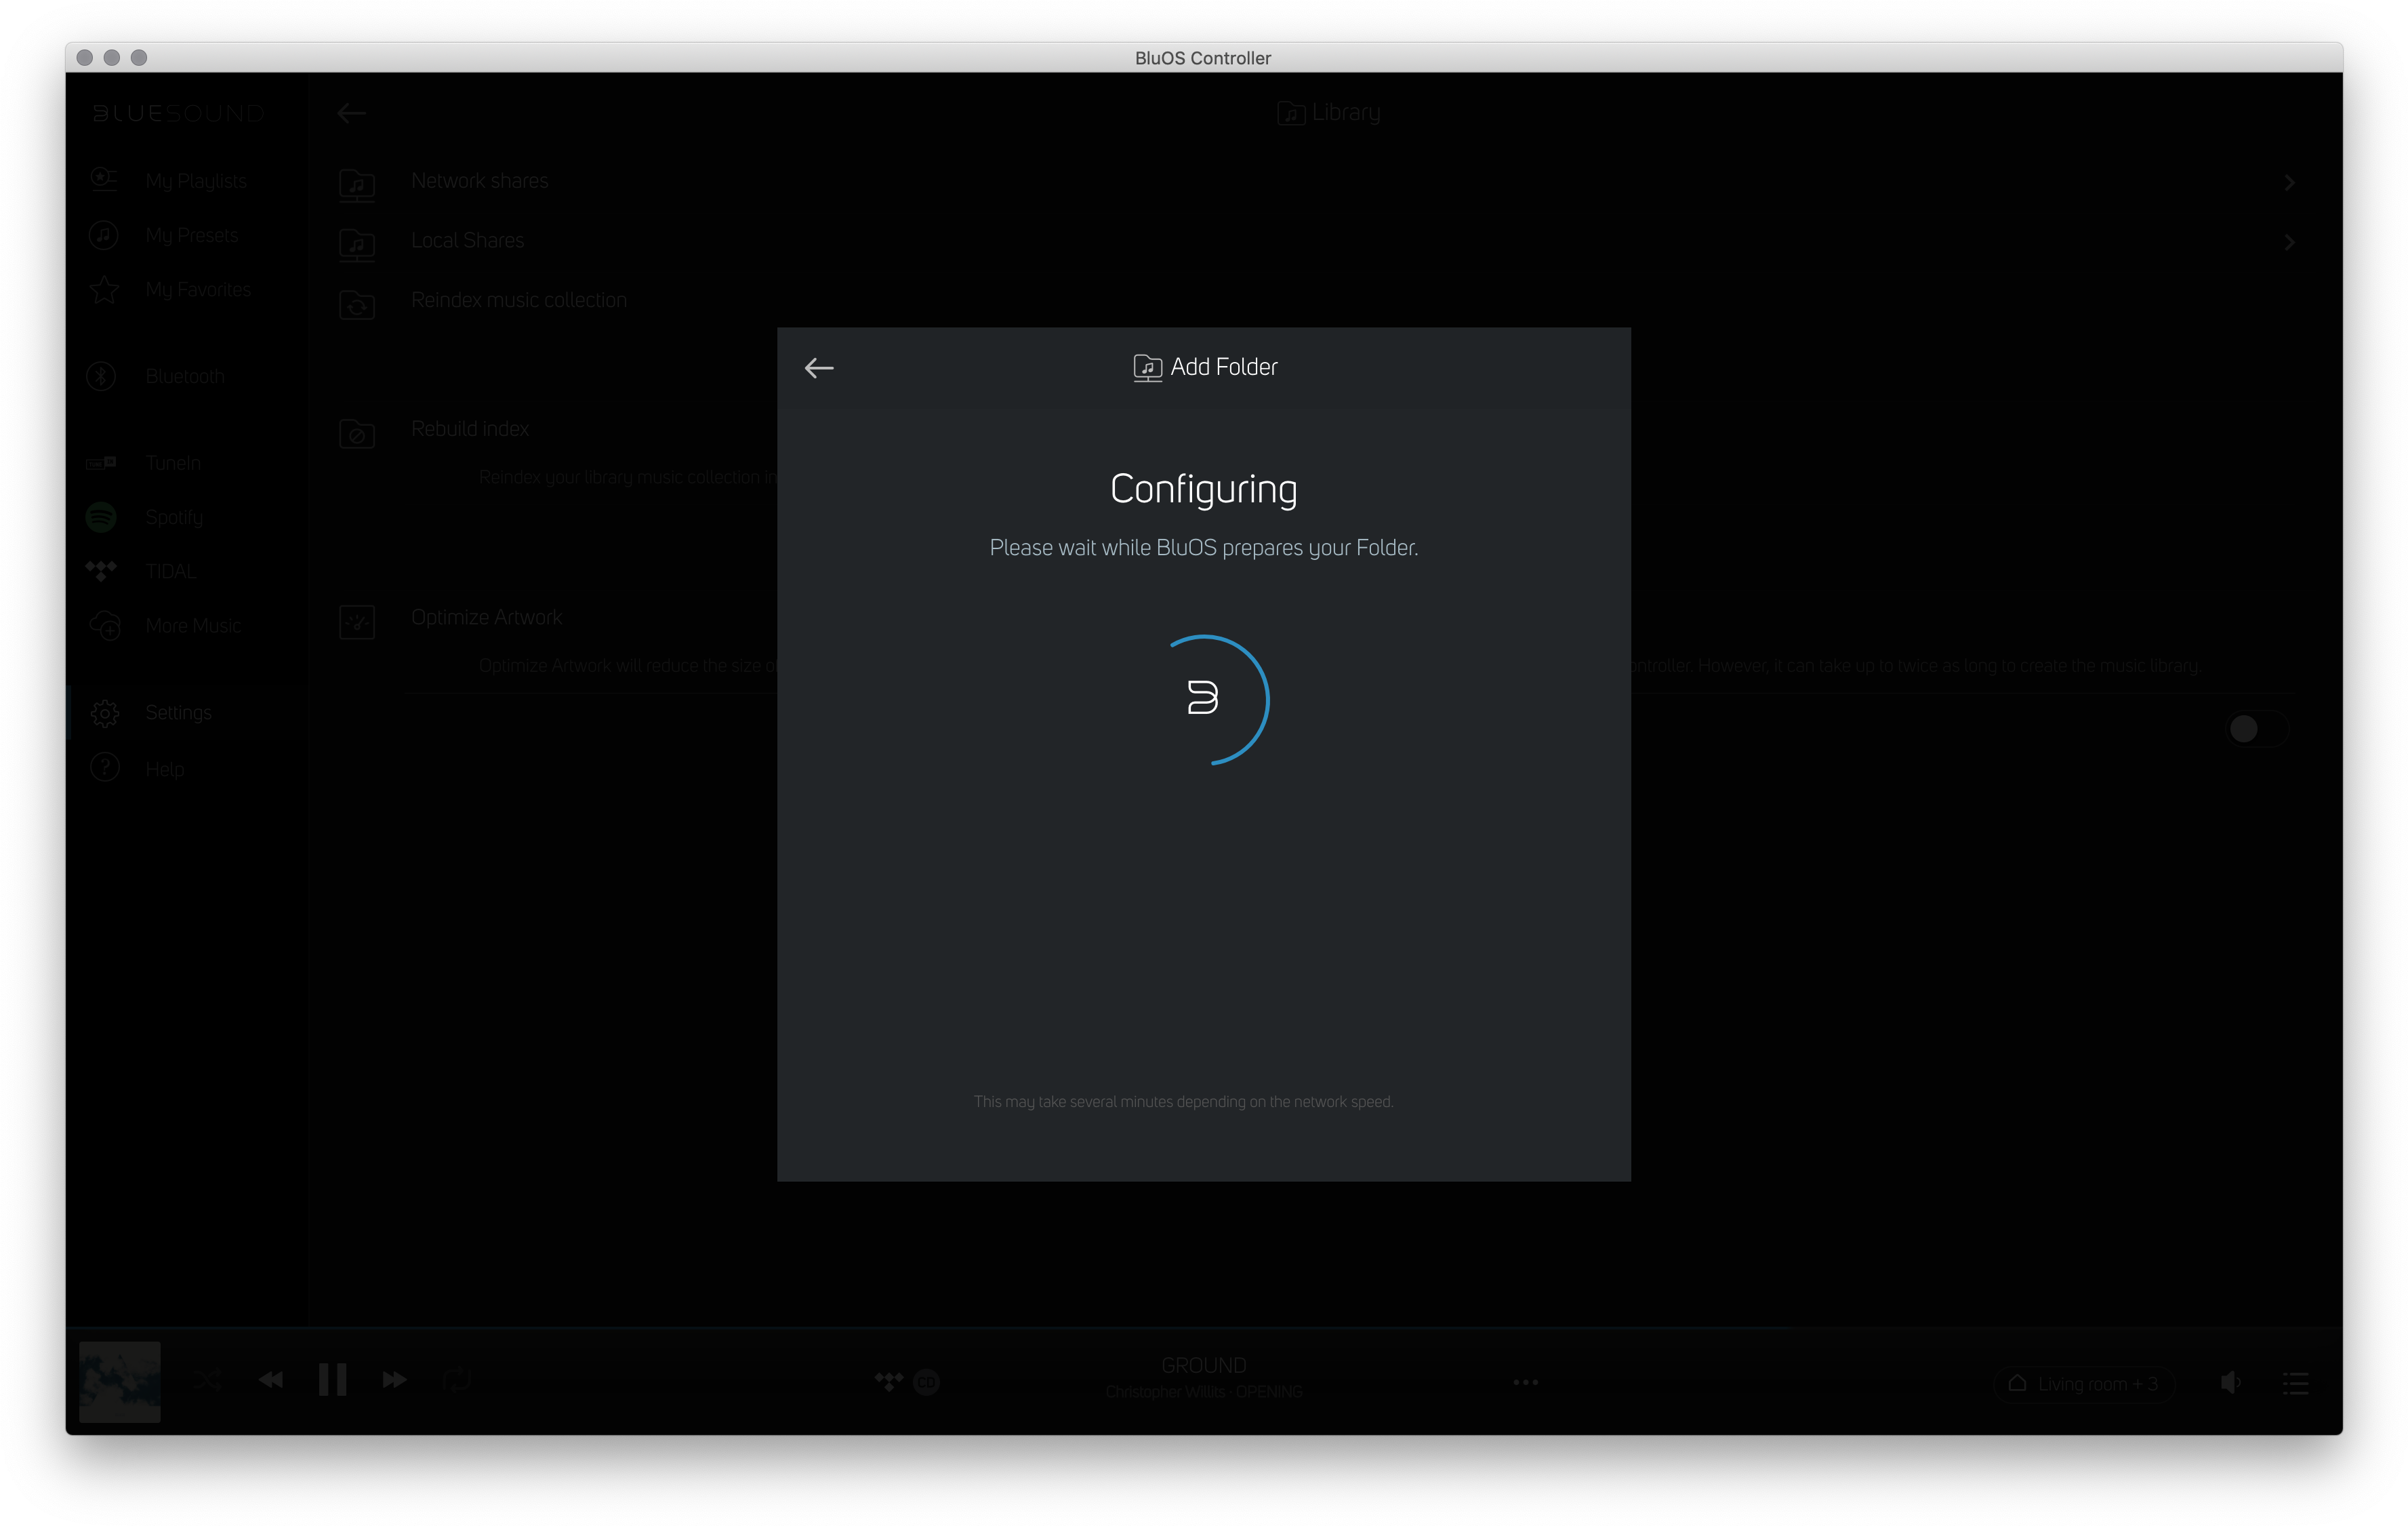Image resolution: width=2408 pixels, height=1526 pixels.
Task: Click the volume speaker icon
Action: 2230,1383
